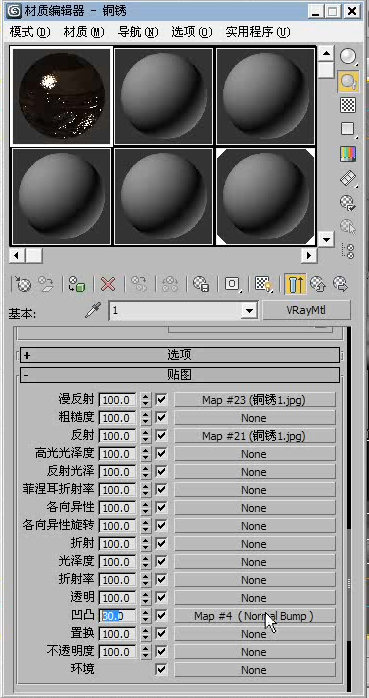Toggle the checkered Background icon
Image resolution: width=369 pixels, height=698 pixels.
(348, 105)
